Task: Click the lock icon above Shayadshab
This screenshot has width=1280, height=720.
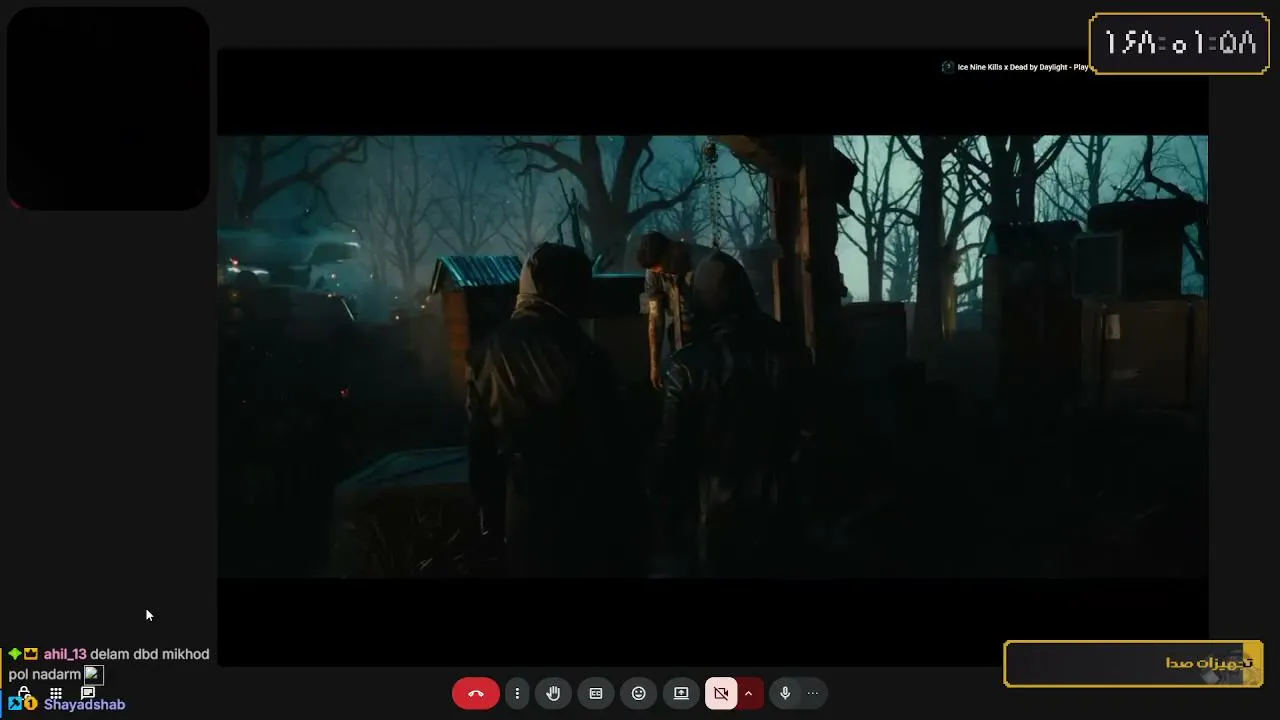Action: pos(24,692)
